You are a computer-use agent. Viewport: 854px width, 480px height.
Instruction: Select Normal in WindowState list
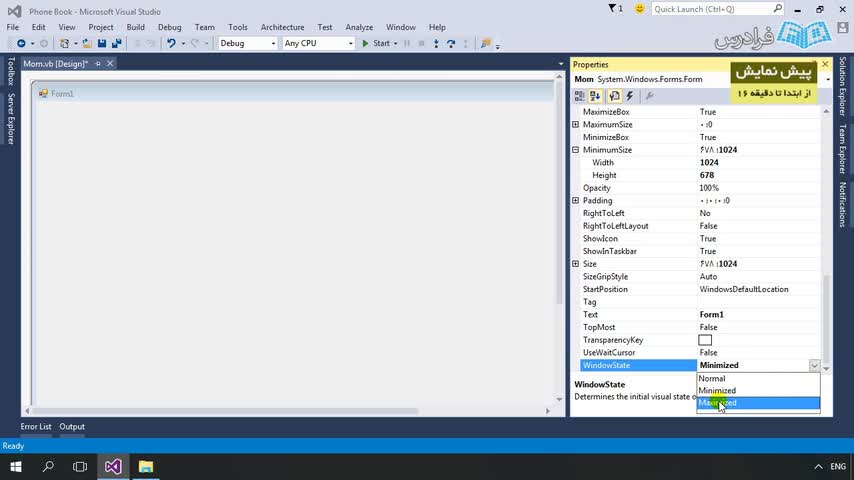point(758,378)
